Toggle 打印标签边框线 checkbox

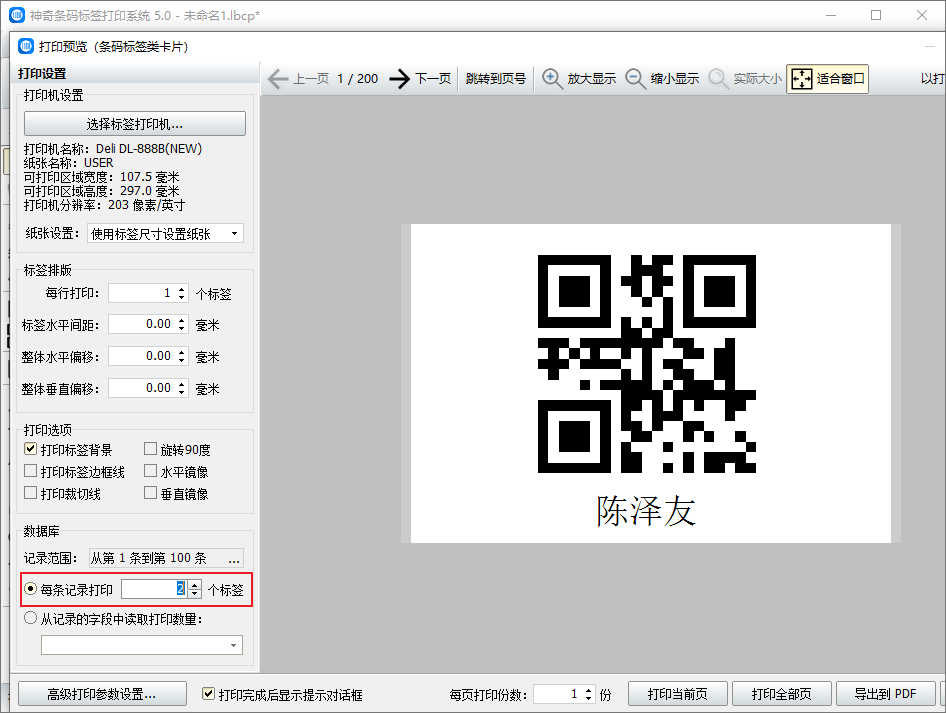tap(30, 471)
